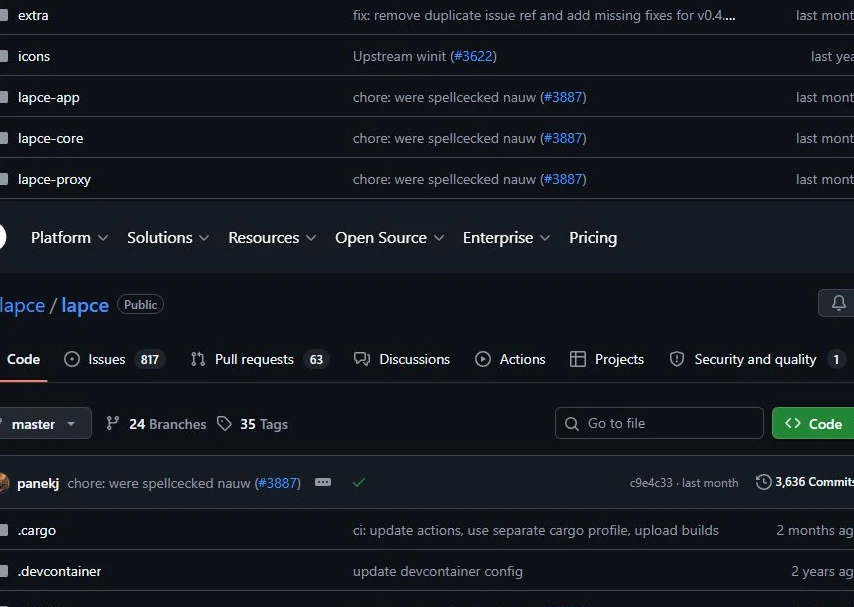Open commit c9e4c33 hash
This screenshot has height=607, width=854.
click(x=651, y=483)
